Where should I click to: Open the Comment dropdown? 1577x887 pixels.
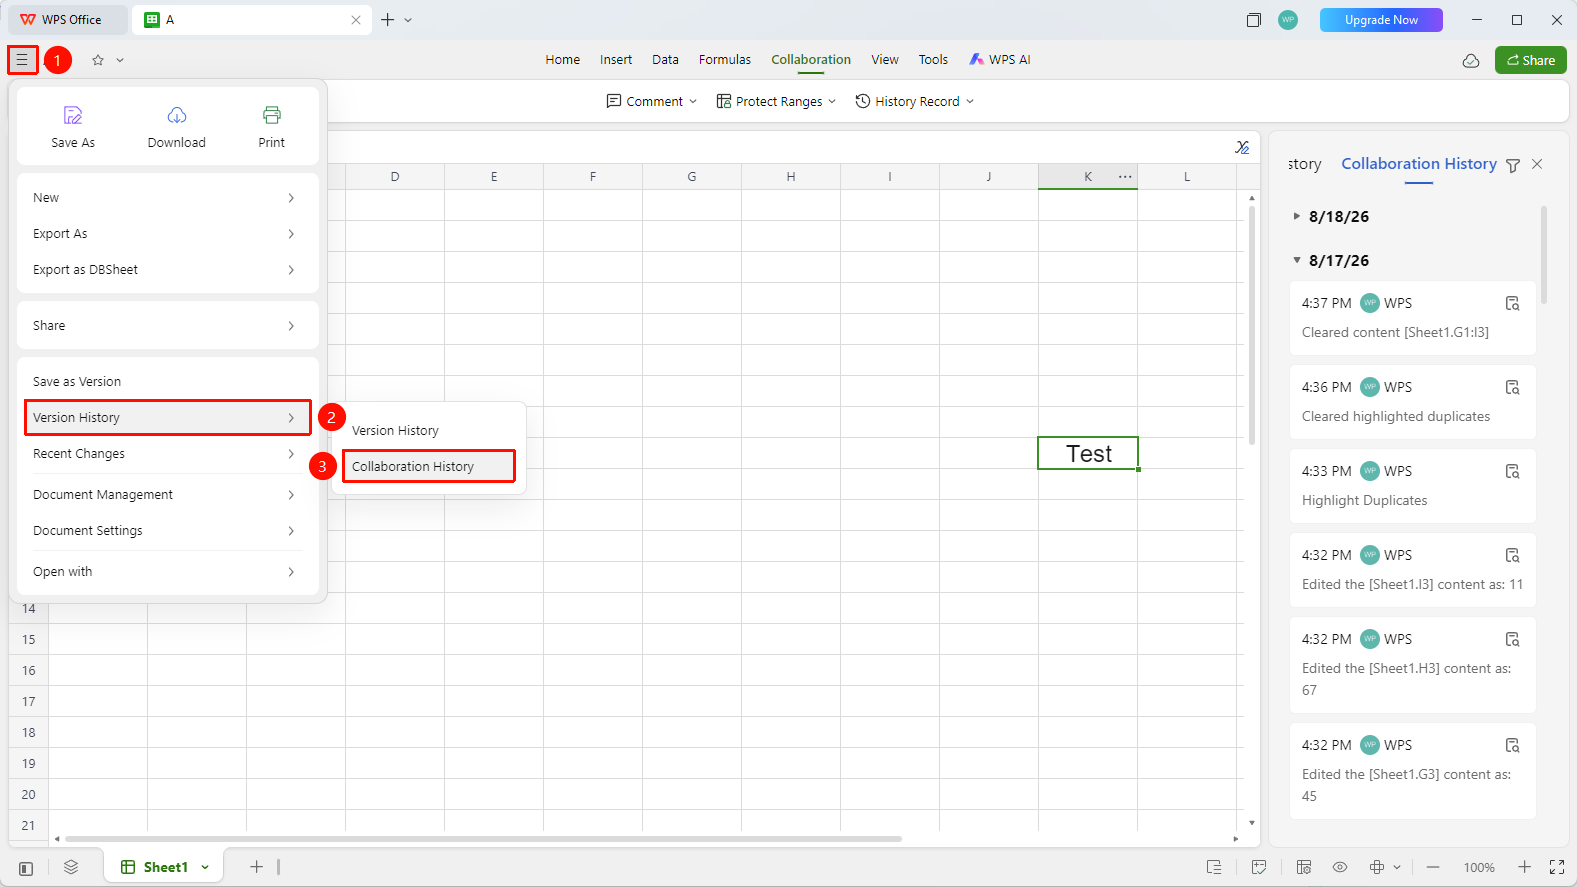tap(652, 101)
